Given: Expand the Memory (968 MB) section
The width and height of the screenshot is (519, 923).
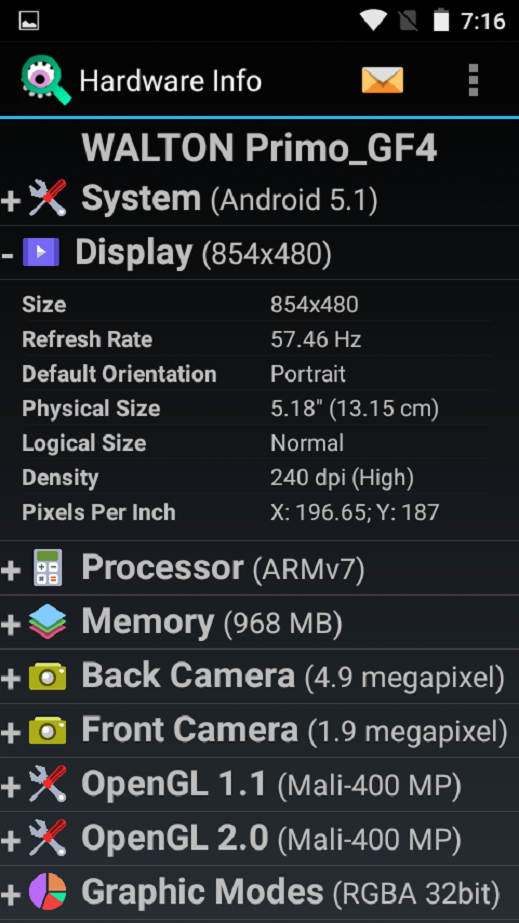Looking at the screenshot, I should [x=260, y=622].
